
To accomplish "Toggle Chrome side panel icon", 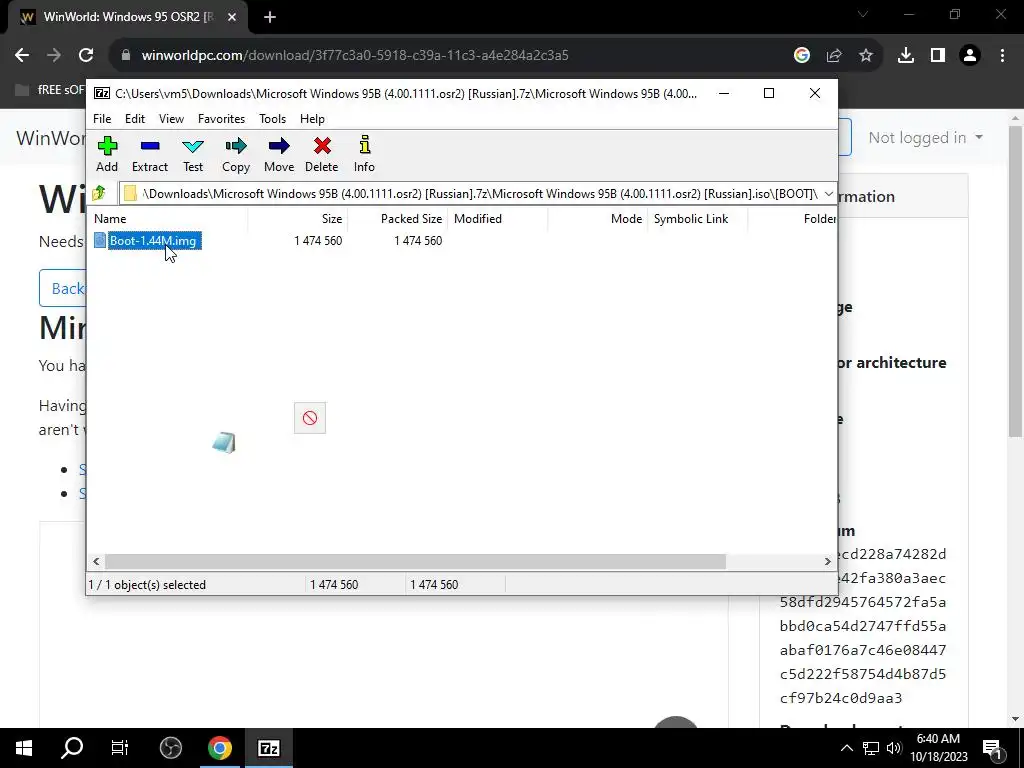I will (x=938, y=56).
